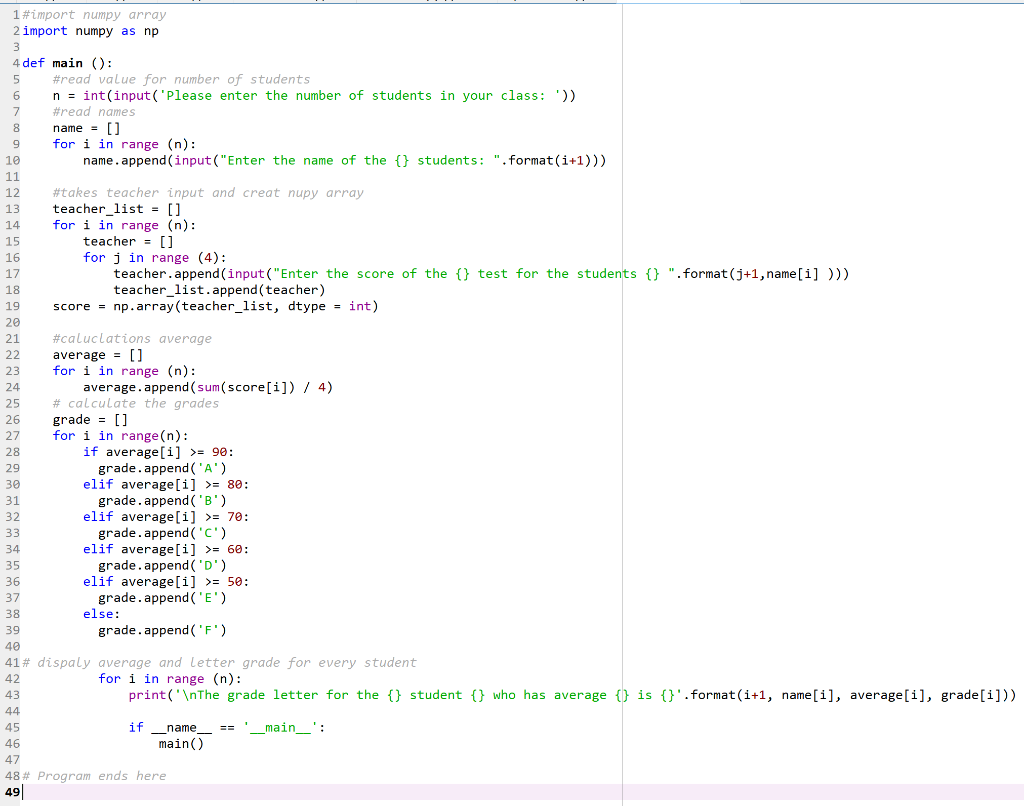Click the "if __name__ == '__main__':" line
Image resolution: width=1024 pixels, height=806 pixels.
[x=227, y=728]
